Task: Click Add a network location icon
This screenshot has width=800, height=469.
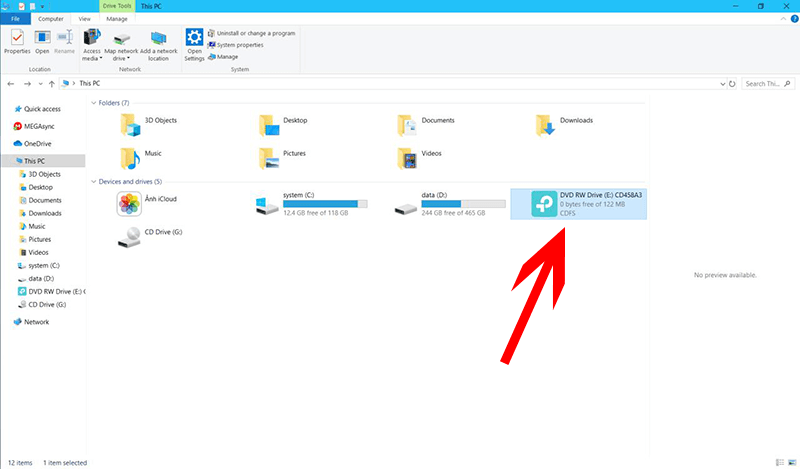Action: tap(159, 45)
